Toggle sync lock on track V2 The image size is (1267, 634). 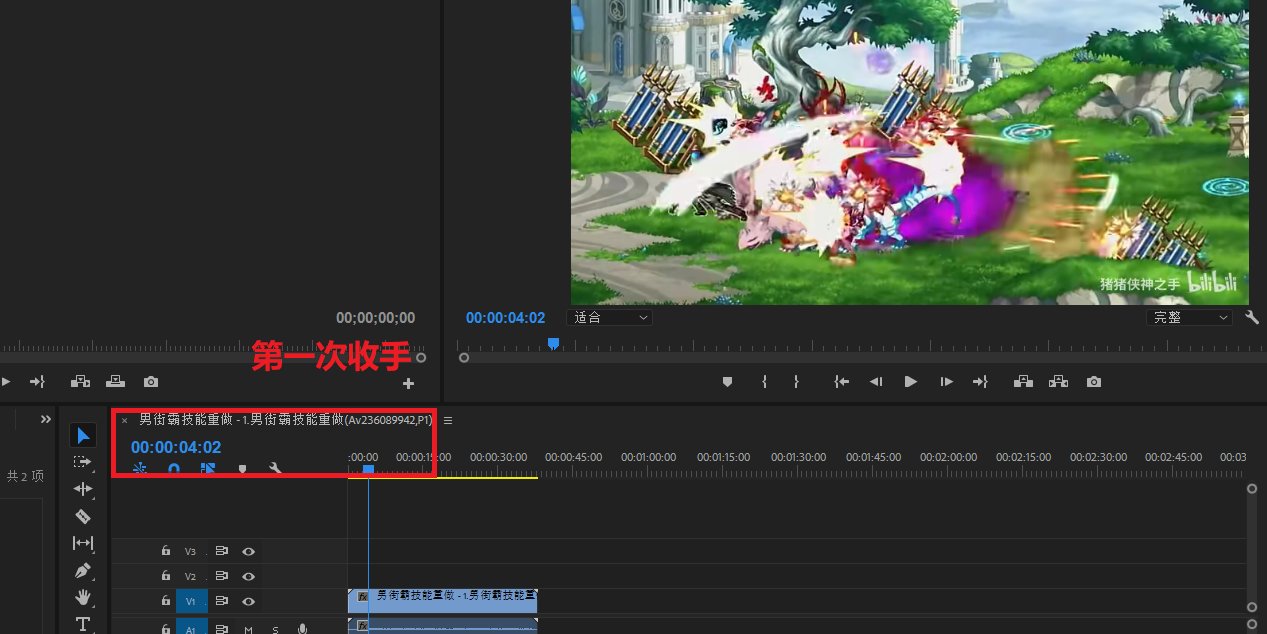pyautogui.click(x=222, y=576)
